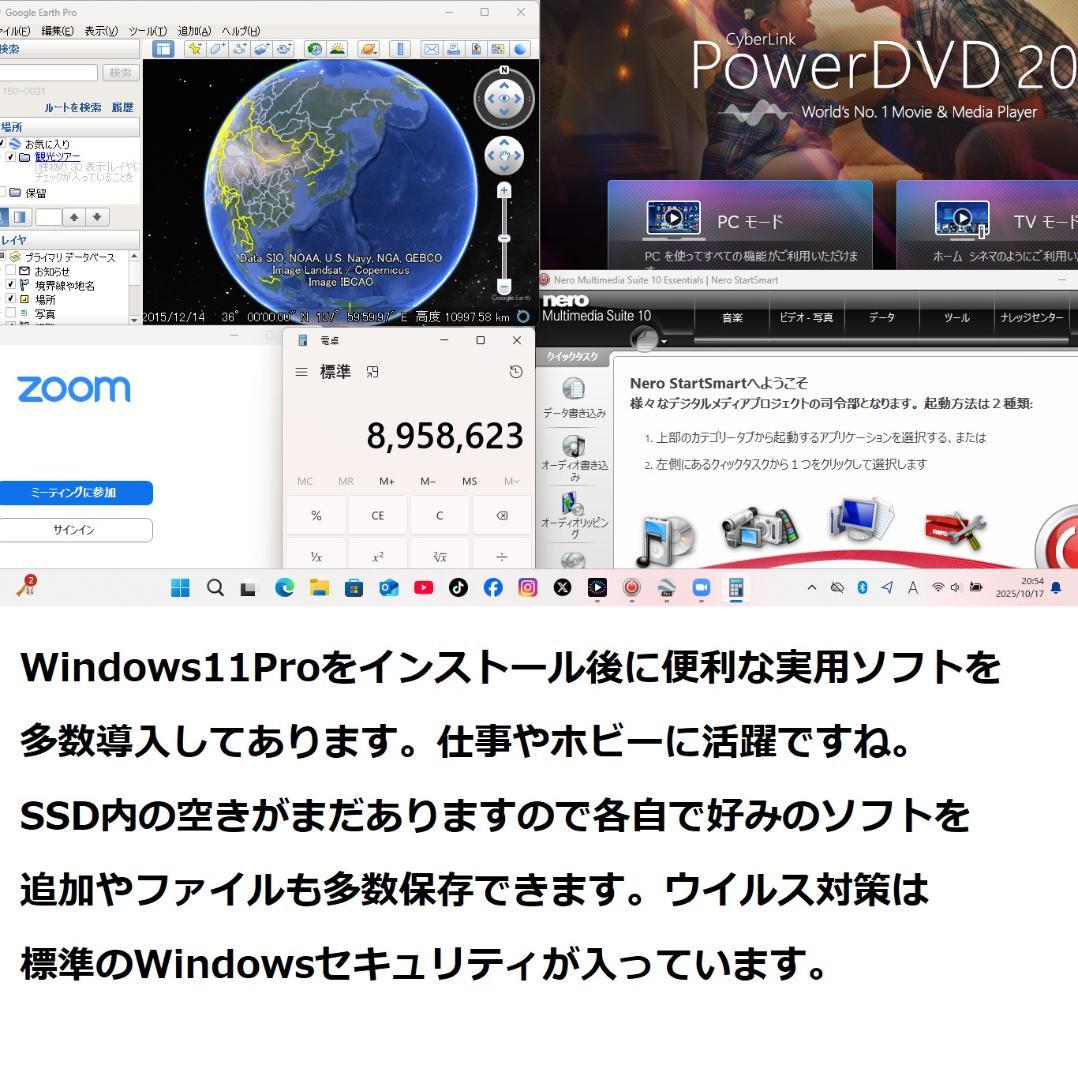Click View in Google Maps toolbar icon

click(497, 49)
